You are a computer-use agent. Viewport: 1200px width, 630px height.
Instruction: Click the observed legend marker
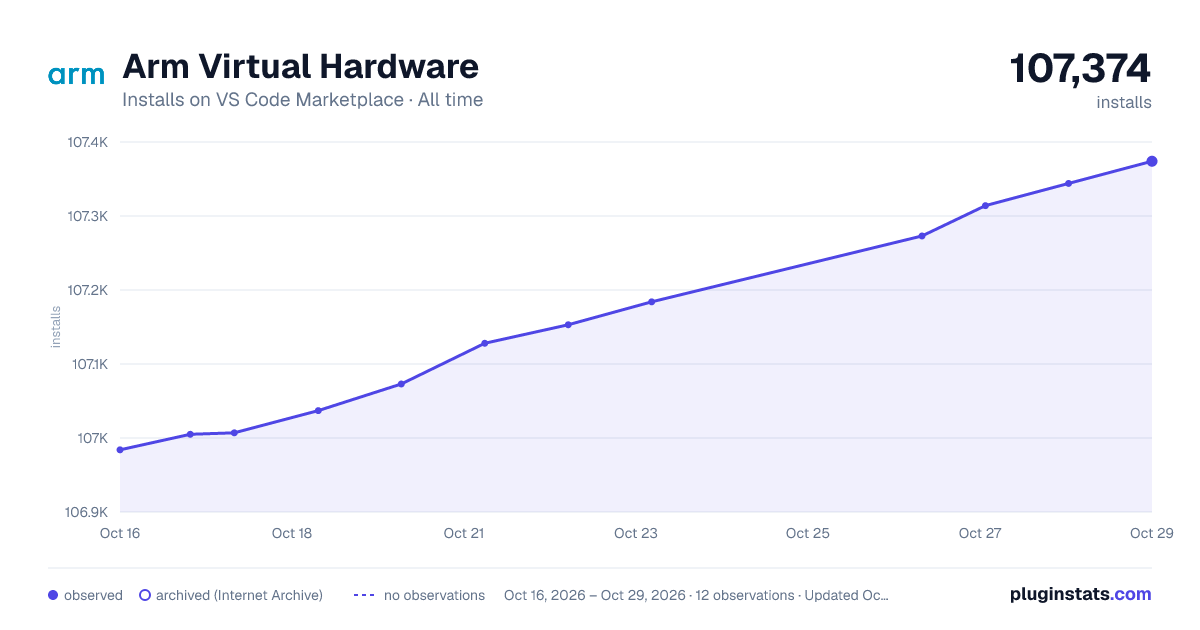pos(53,595)
